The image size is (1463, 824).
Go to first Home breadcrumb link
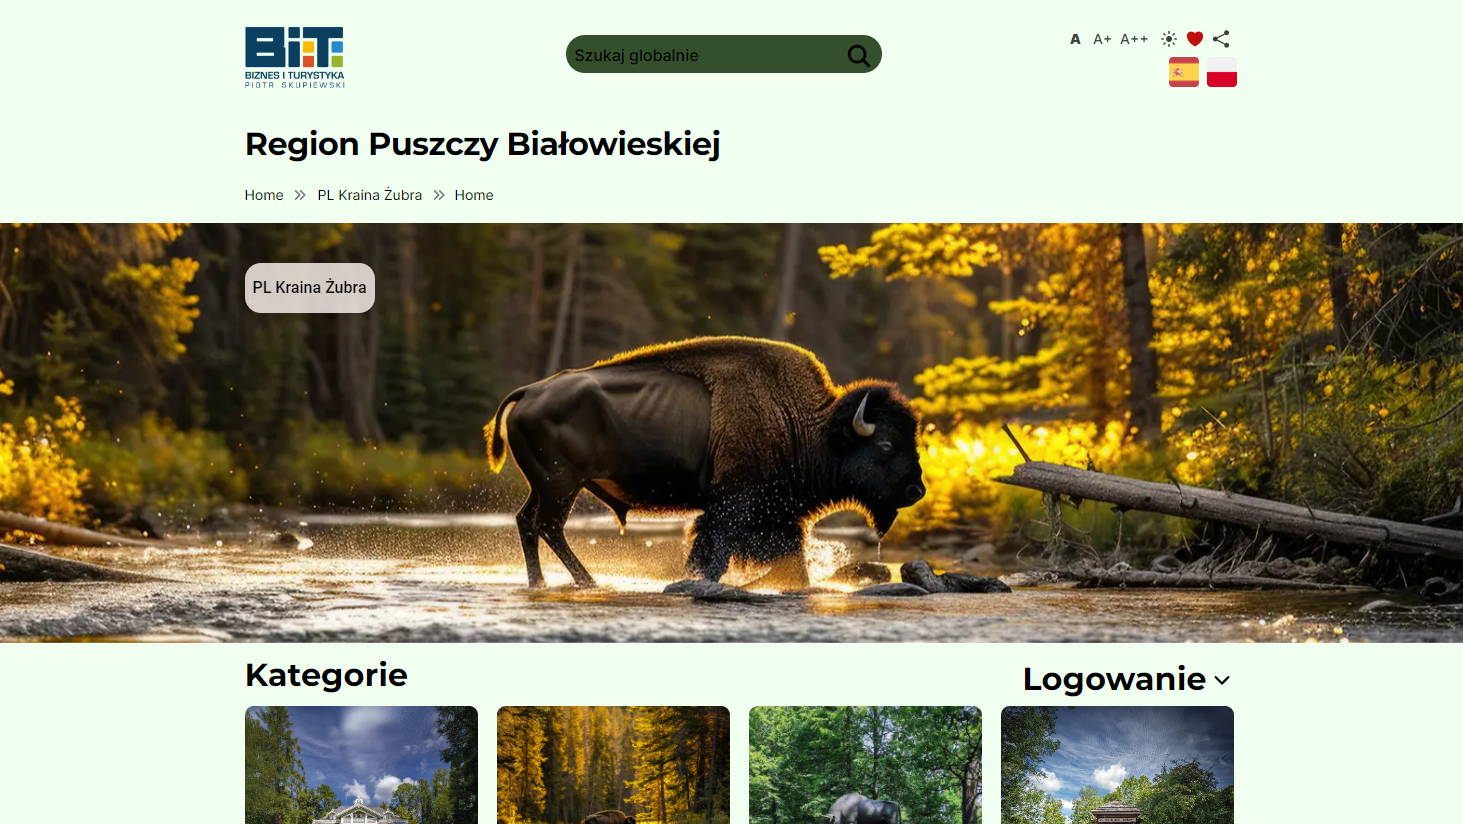pos(264,195)
